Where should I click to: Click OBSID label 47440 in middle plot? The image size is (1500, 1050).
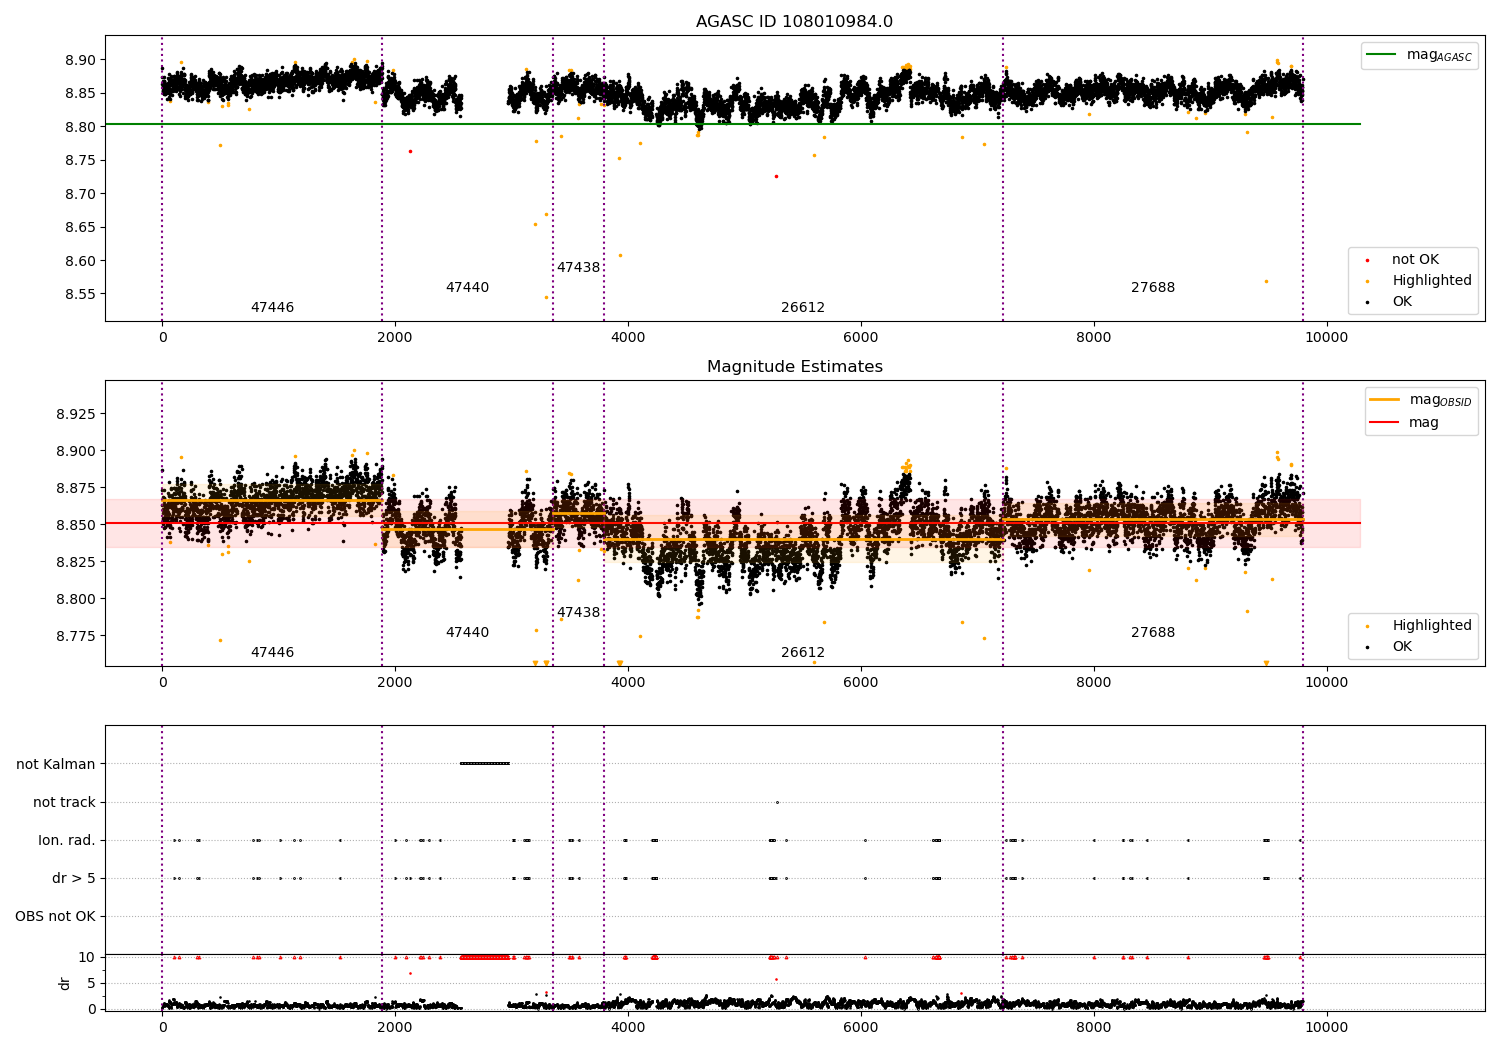click(467, 633)
